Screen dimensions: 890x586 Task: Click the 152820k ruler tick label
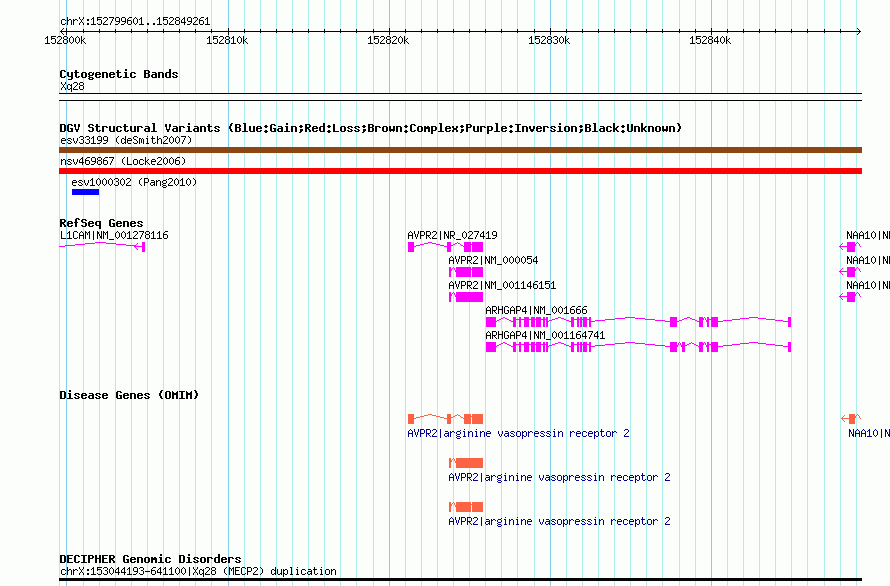[388, 40]
